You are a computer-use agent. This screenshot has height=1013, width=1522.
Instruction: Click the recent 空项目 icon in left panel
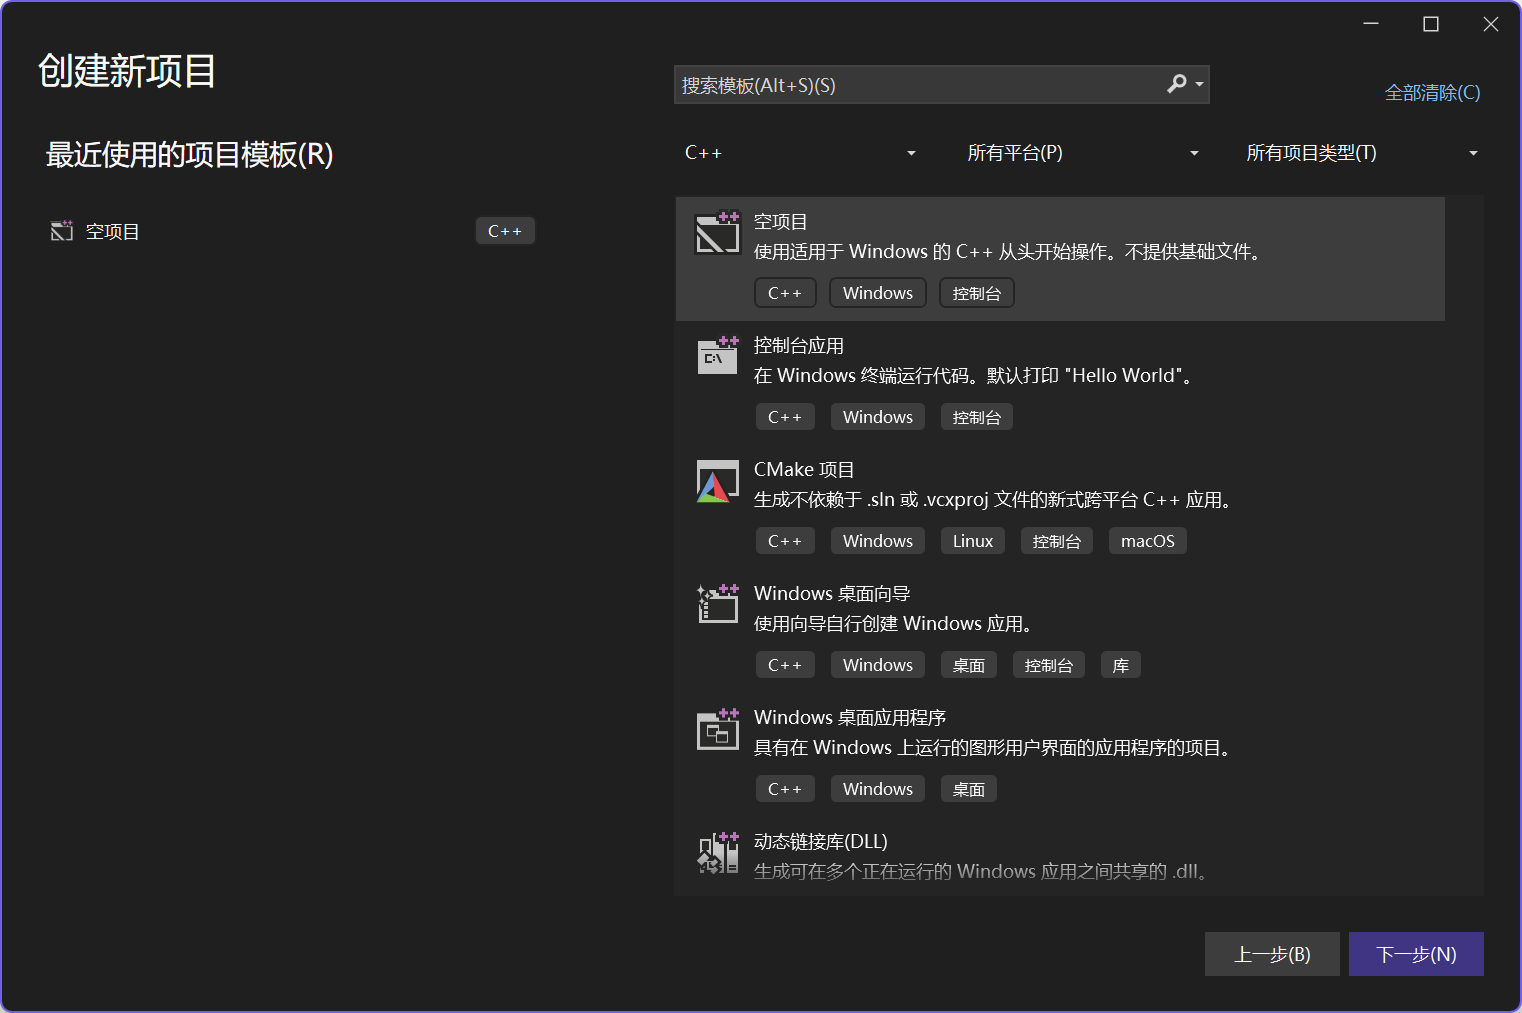pyautogui.click(x=61, y=230)
